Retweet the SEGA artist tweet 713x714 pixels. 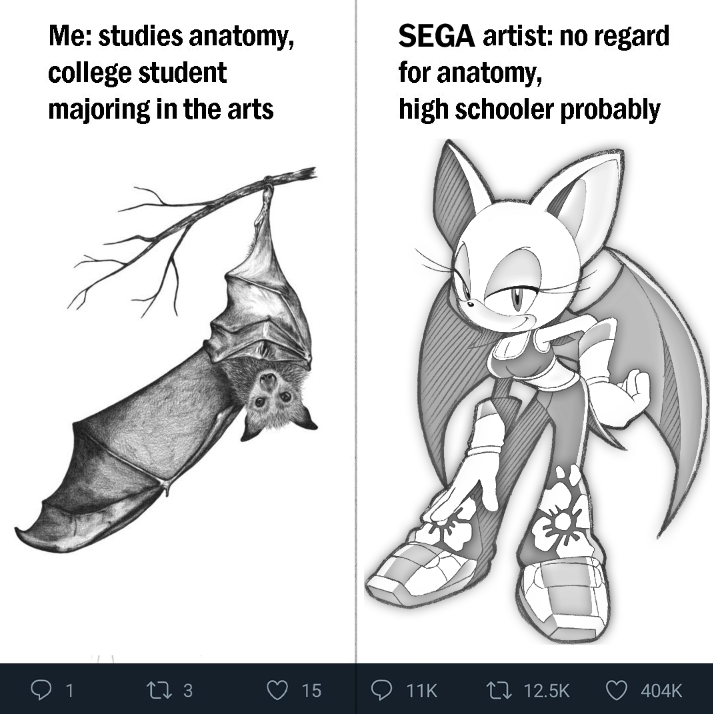499,690
